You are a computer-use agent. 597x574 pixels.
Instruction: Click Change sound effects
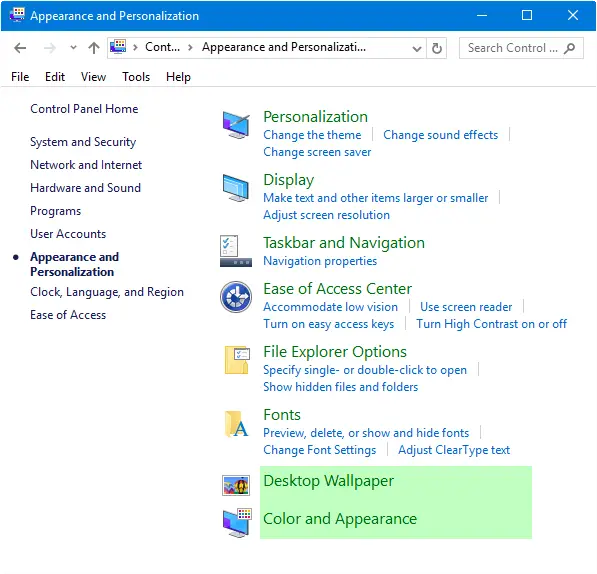coord(441,135)
